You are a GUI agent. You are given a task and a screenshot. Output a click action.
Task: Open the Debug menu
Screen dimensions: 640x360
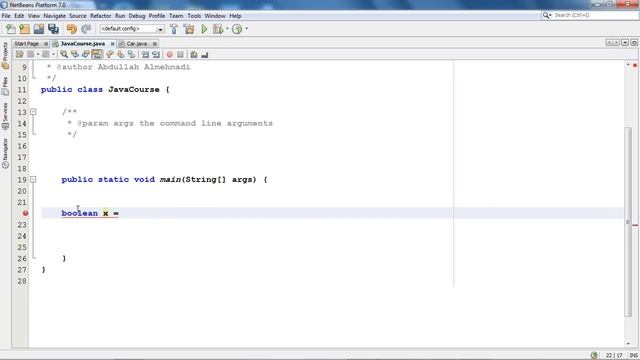[137, 16]
